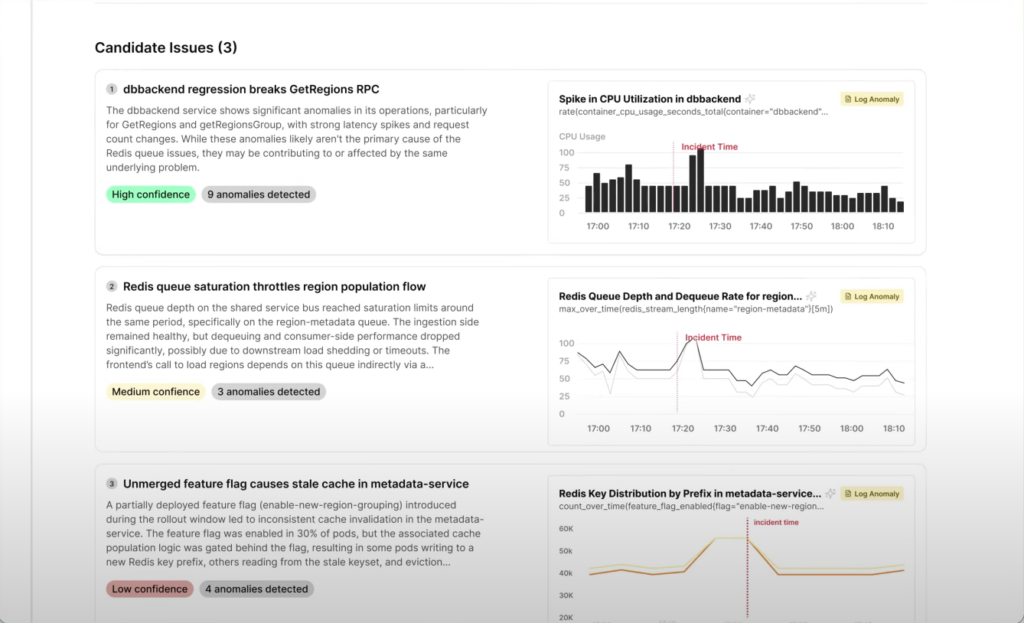Expand the truncated Redis Queue Depth chart title

click(x=681, y=296)
